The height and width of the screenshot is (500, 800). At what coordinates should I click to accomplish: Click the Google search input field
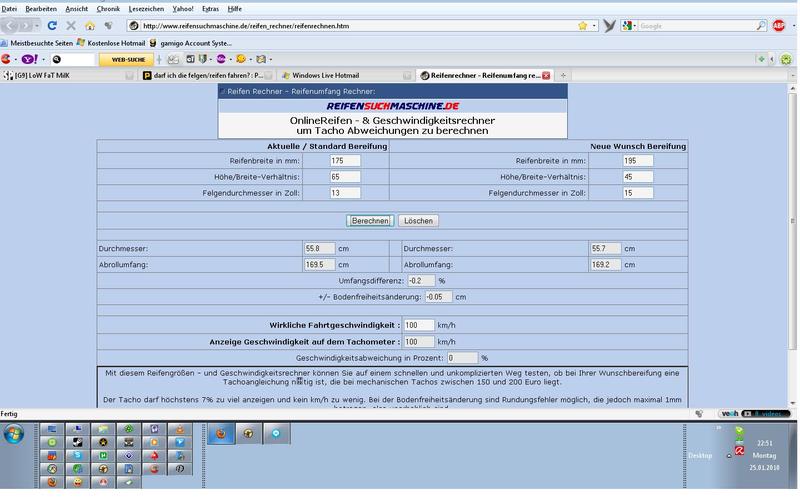coord(696,26)
